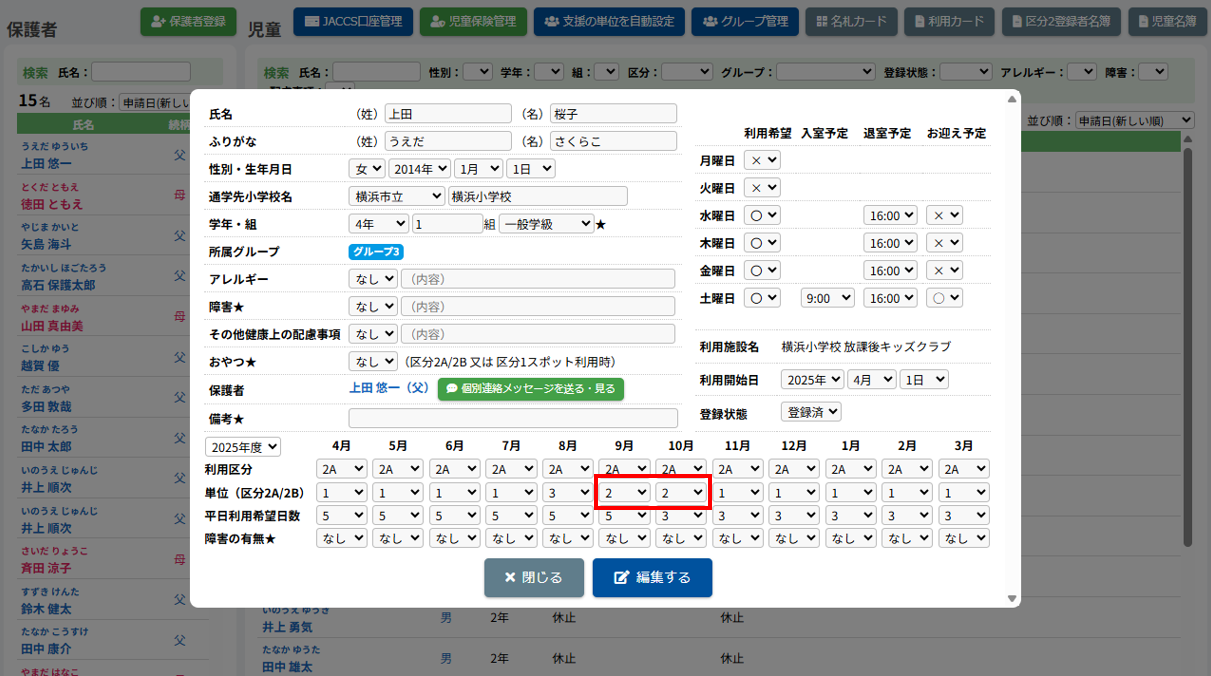The width and height of the screenshot is (1211, 676).
Task: Click the 編集する button
Action: click(x=652, y=578)
